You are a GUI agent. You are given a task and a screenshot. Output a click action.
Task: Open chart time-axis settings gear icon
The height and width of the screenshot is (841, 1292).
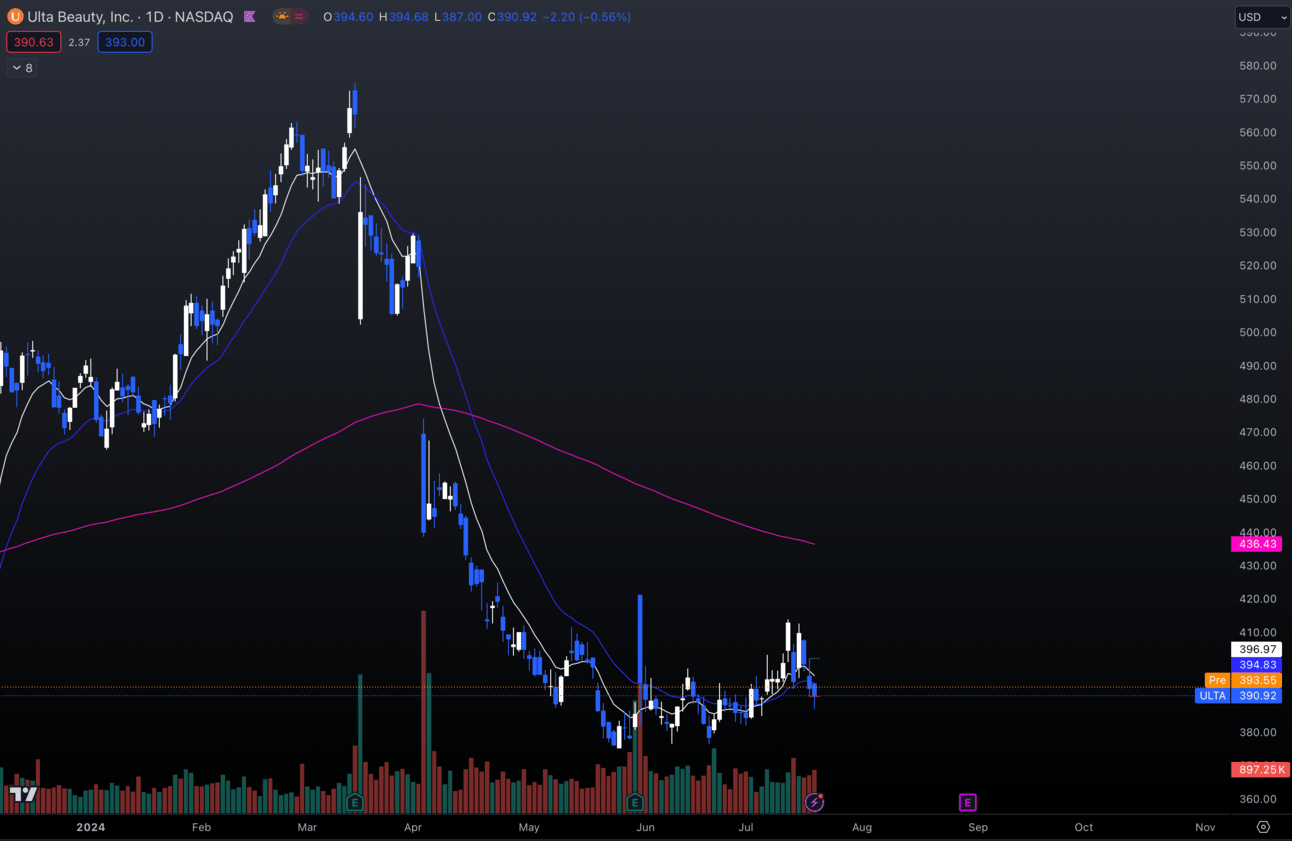coord(1263,827)
